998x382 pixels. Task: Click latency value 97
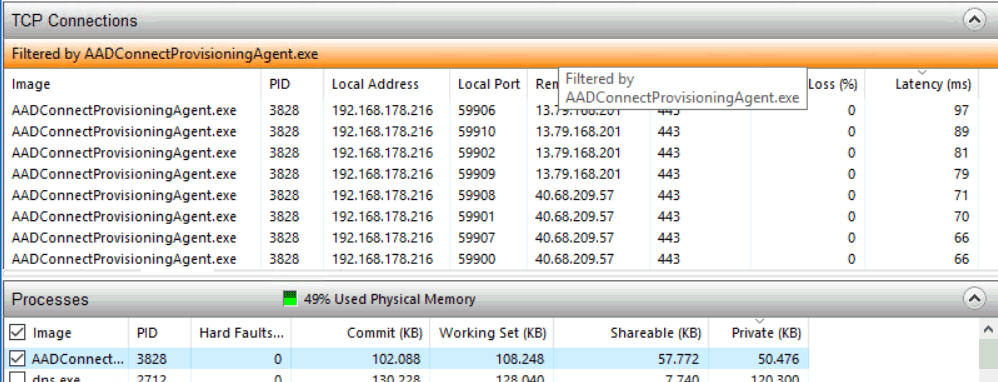click(x=961, y=111)
